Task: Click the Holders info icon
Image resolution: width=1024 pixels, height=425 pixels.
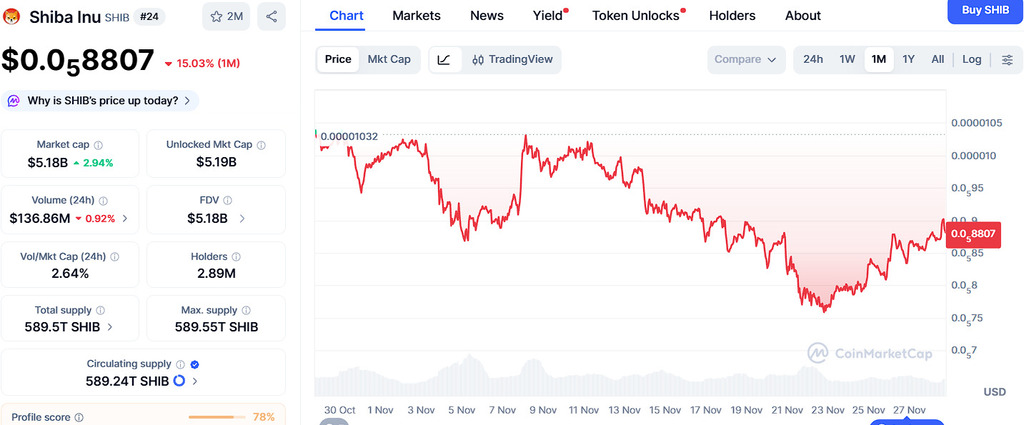Action: click(x=237, y=257)
